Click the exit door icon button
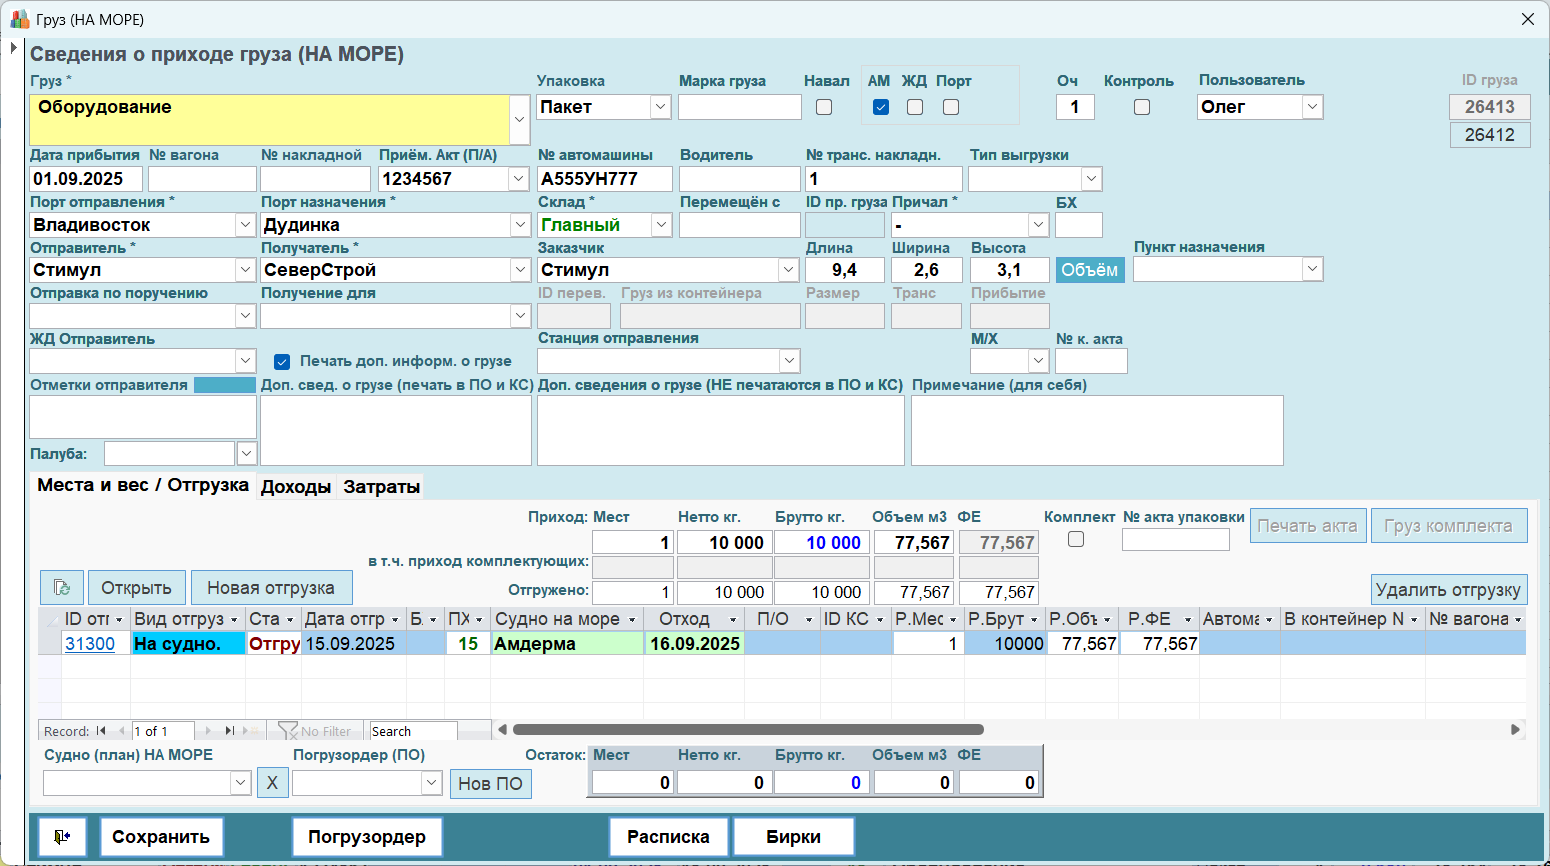1550x866 pixels. pyautogui.click(x=62, y=837)
